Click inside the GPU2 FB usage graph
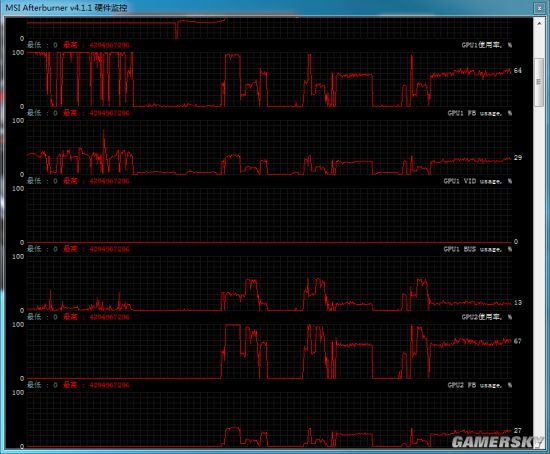Viewport: 550px width, 454px height. coord(269,420)
